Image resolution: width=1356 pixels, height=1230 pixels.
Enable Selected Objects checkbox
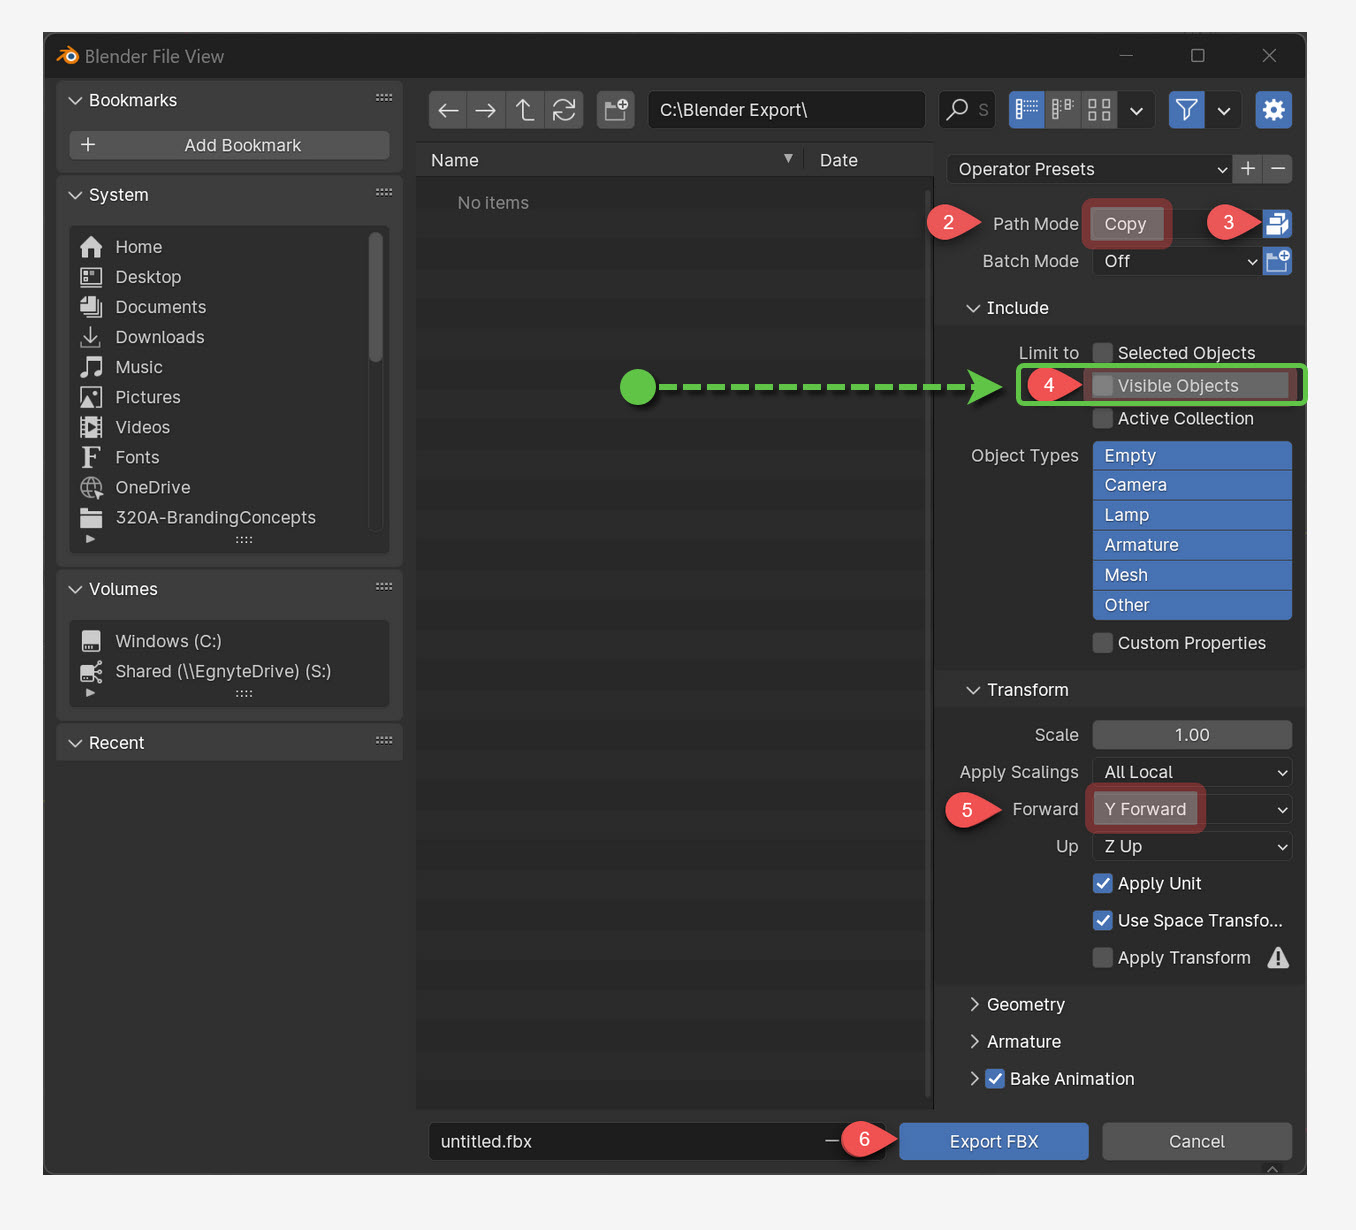[1103, 353]
